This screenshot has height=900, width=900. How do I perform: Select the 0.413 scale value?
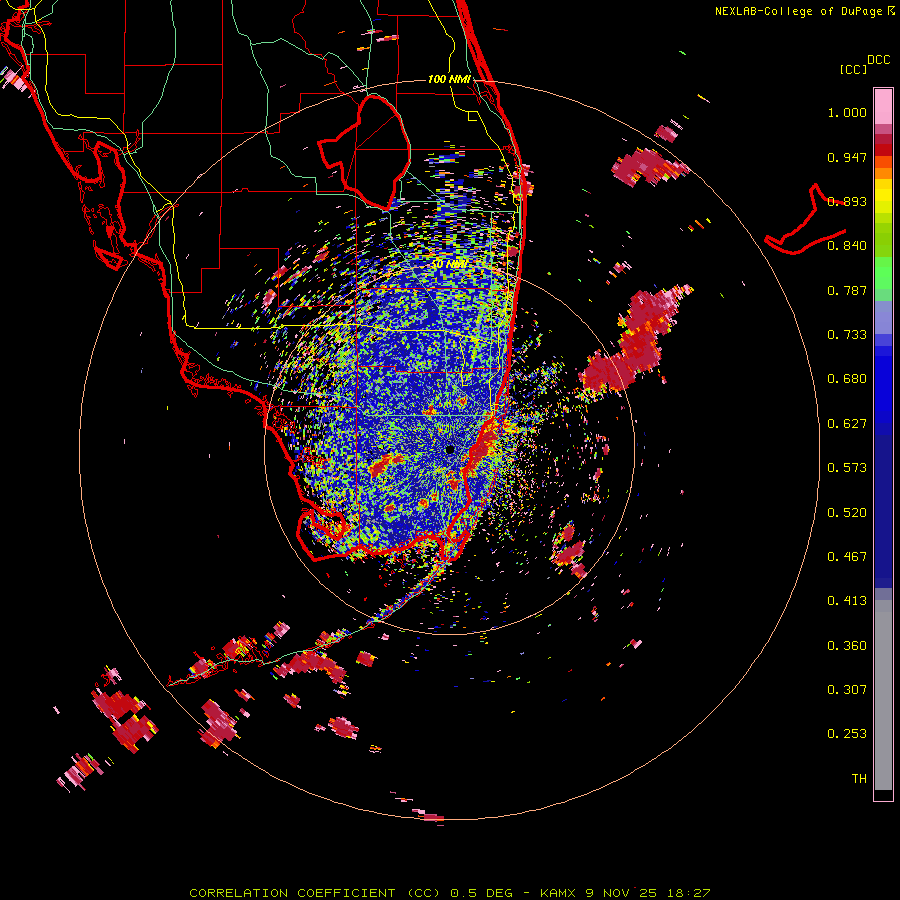[847, 601]
